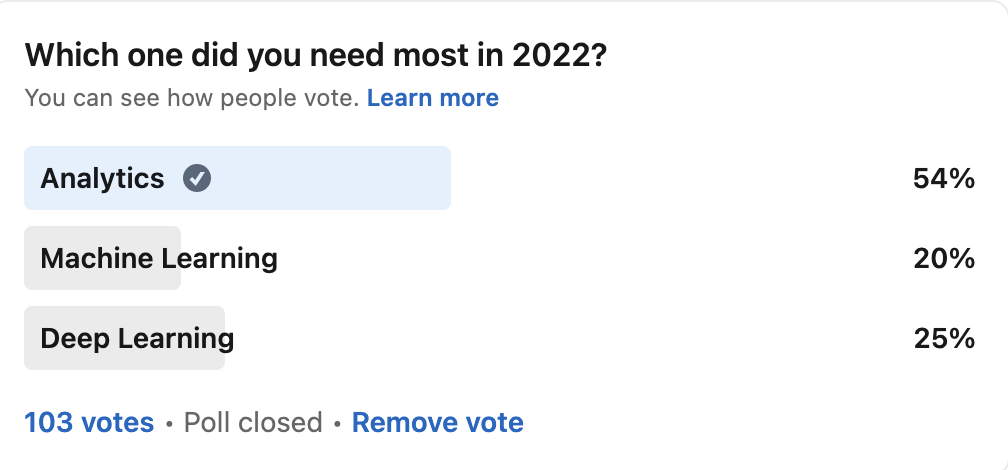Click the Analytics label text
This screenshot has height=470, width=1008.
(102, 179)
